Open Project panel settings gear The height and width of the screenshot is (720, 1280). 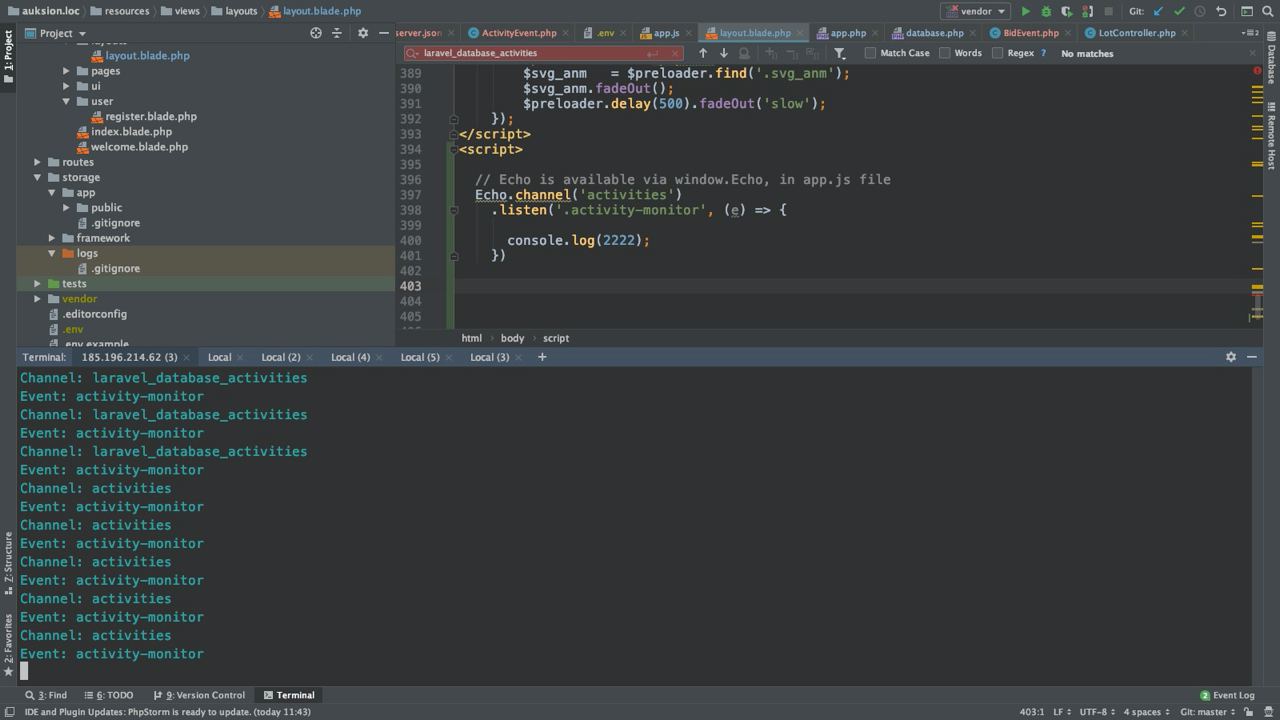click(363, 33)
